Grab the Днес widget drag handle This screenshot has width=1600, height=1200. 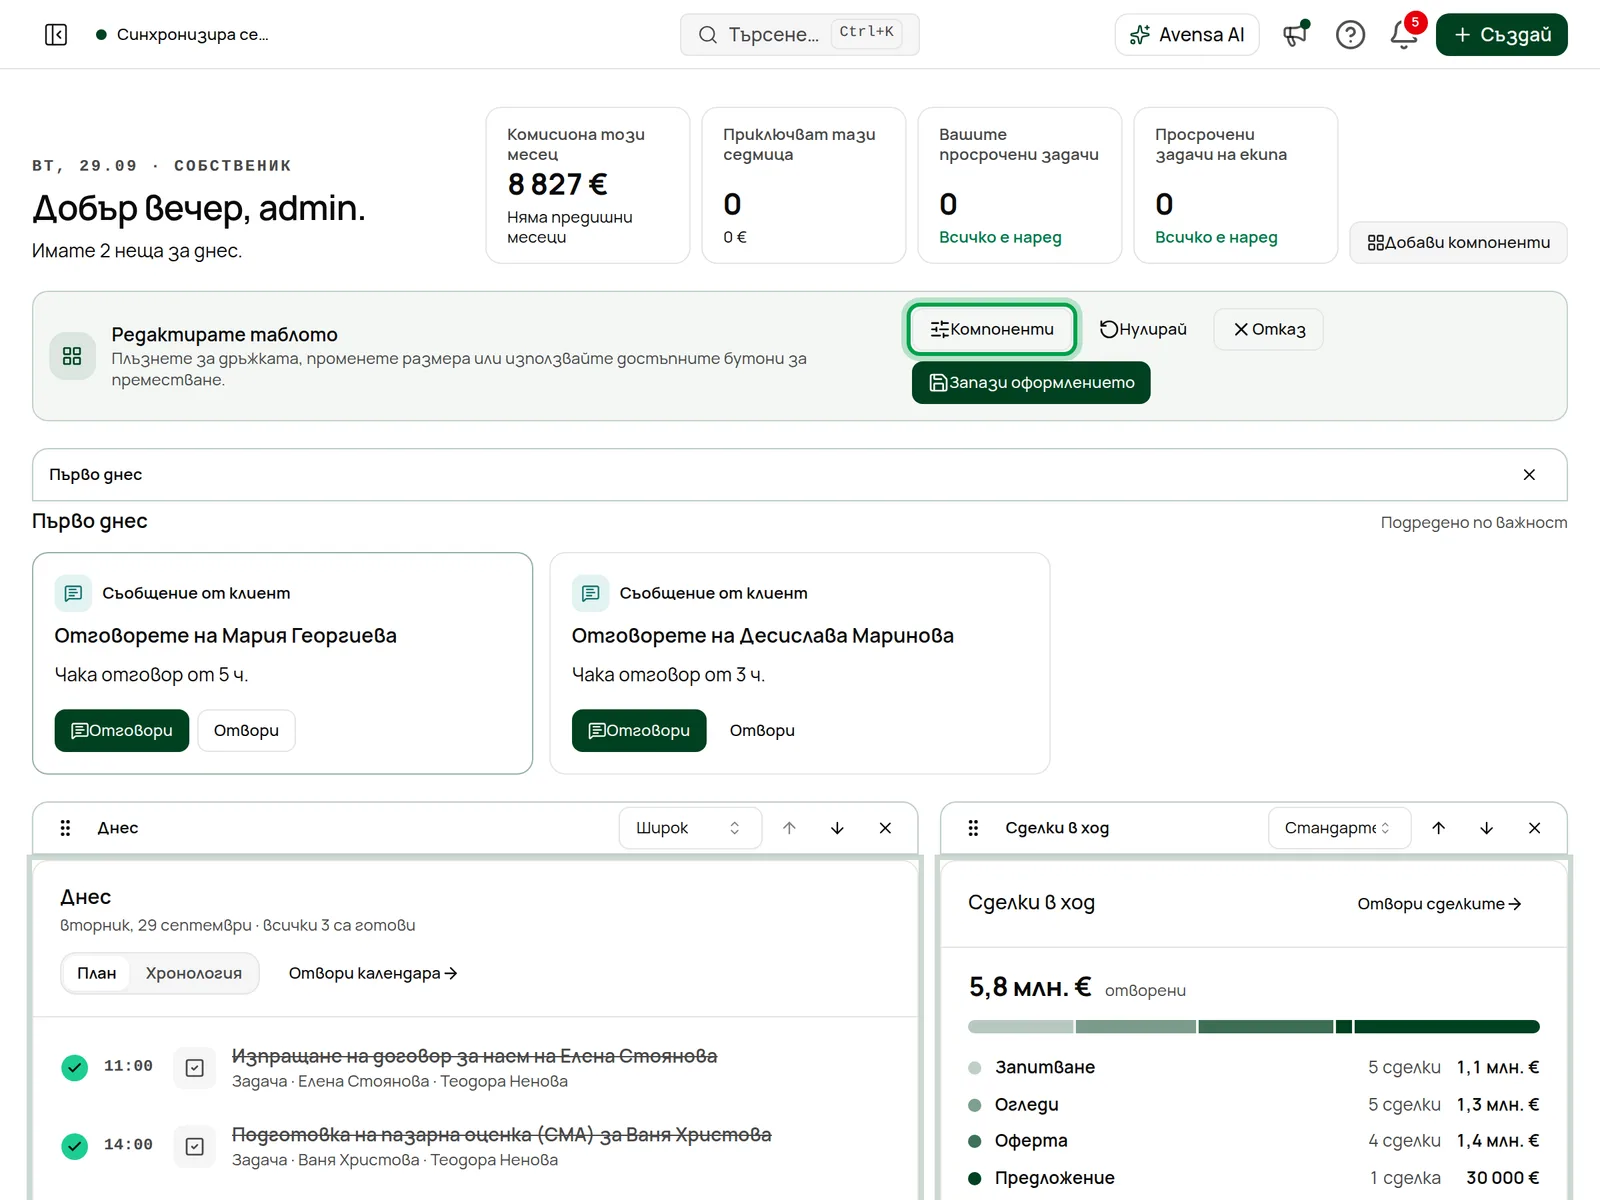pyautogui.click(x=65, y=828)
